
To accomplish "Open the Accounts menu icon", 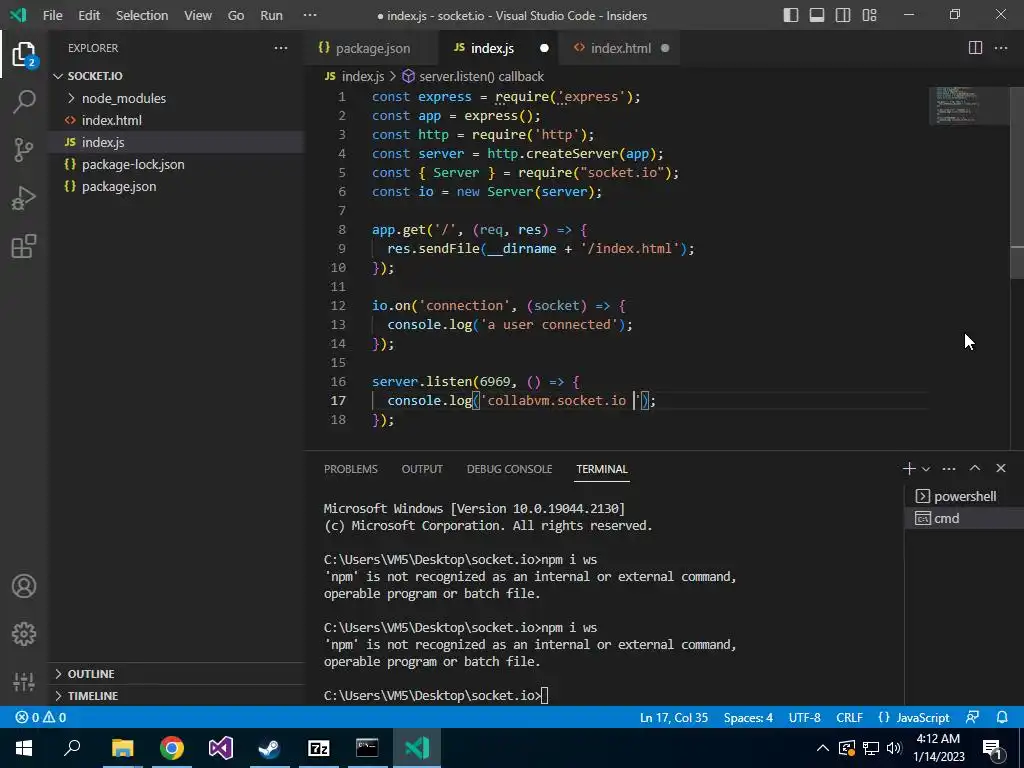I will 24,586.
